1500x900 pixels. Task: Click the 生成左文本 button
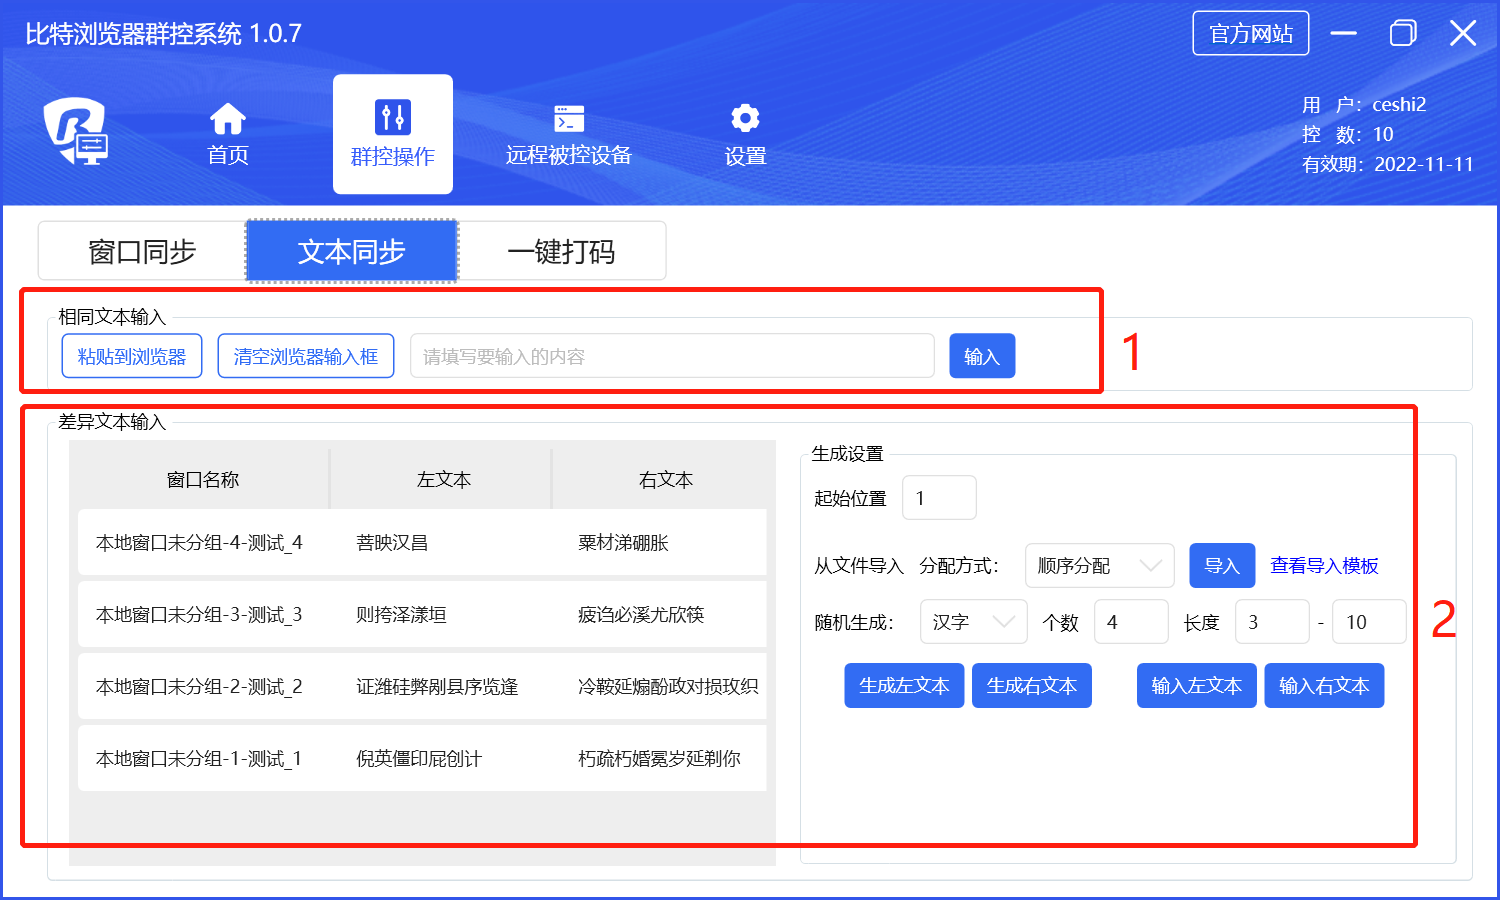pos(904,686)
